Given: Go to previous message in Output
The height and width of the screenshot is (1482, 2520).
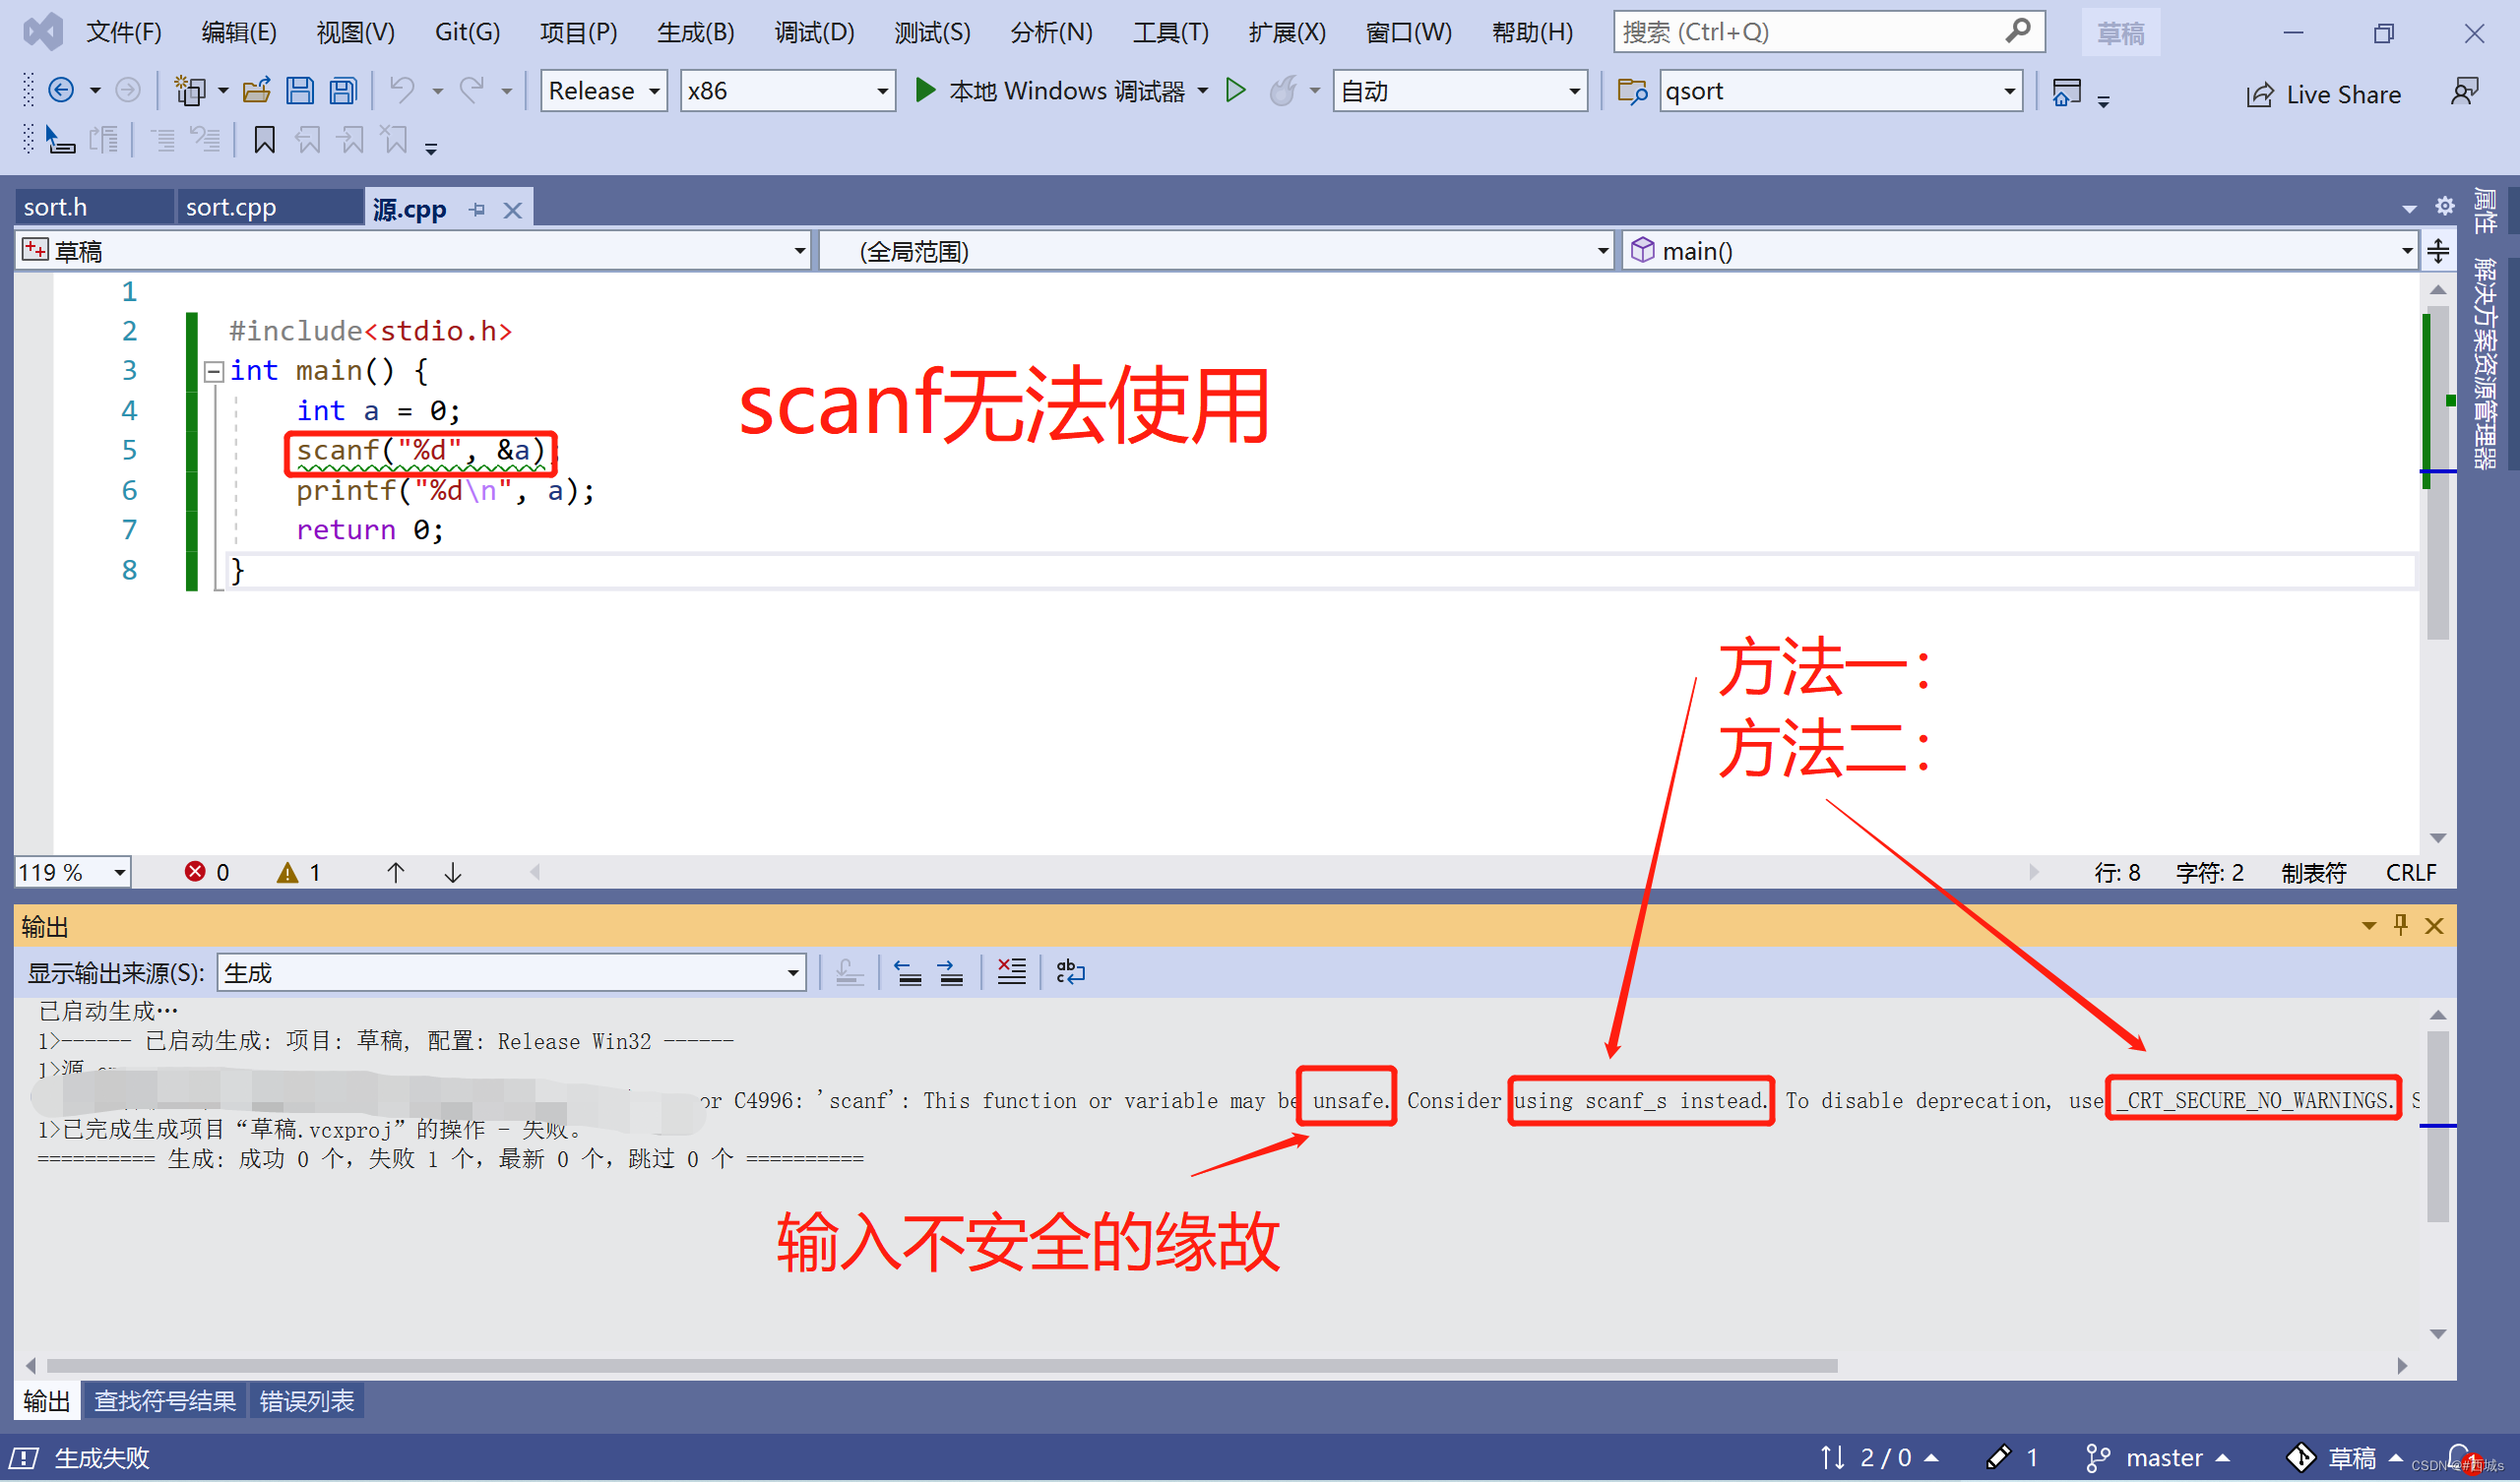Looking at the screenshot, I should 908,972.
